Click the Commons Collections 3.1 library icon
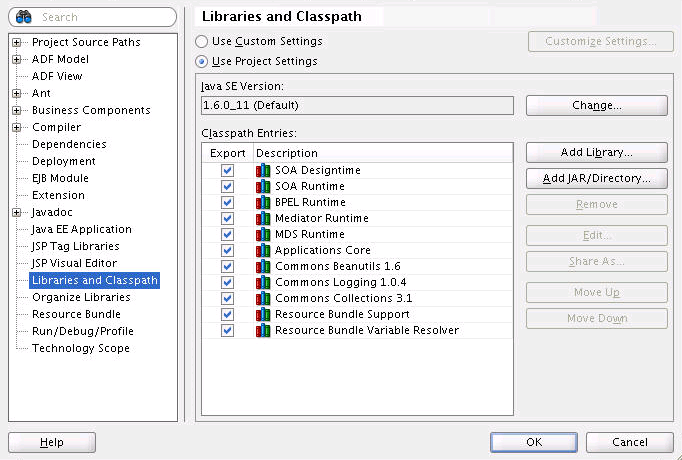Image resolution: width=682 pixels, height=460 pixels. pos(263,298)
